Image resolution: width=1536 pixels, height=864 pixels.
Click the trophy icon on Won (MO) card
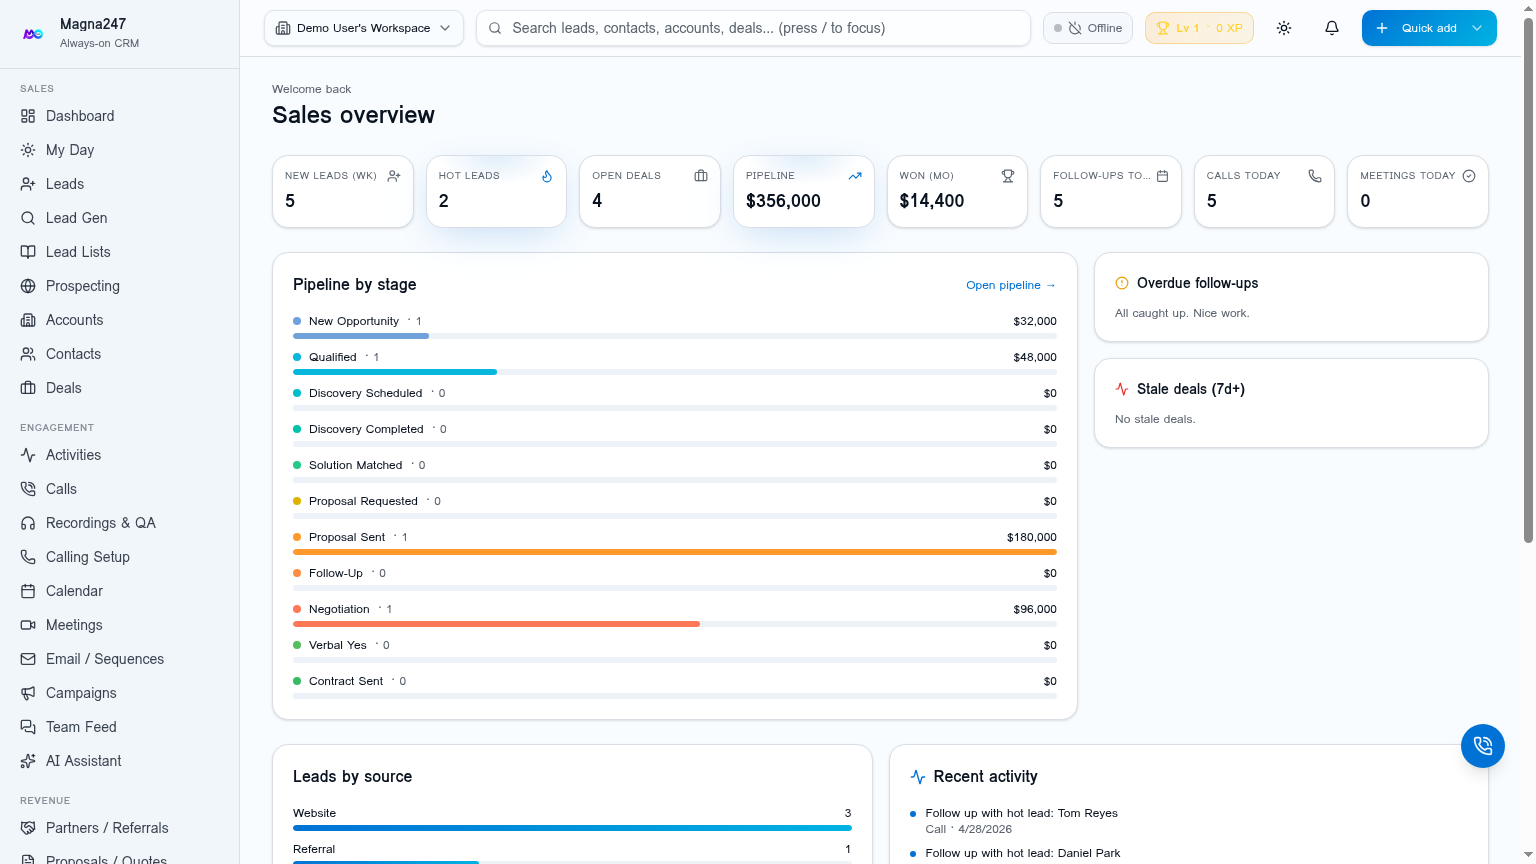[1008, 176]
